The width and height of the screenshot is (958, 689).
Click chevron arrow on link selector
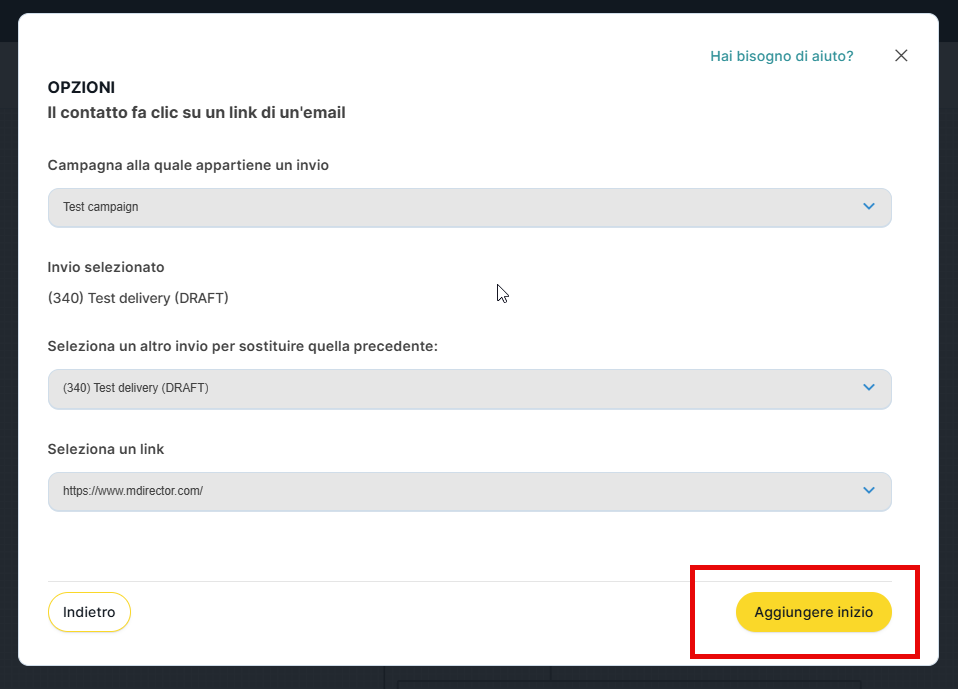point(868,491)
